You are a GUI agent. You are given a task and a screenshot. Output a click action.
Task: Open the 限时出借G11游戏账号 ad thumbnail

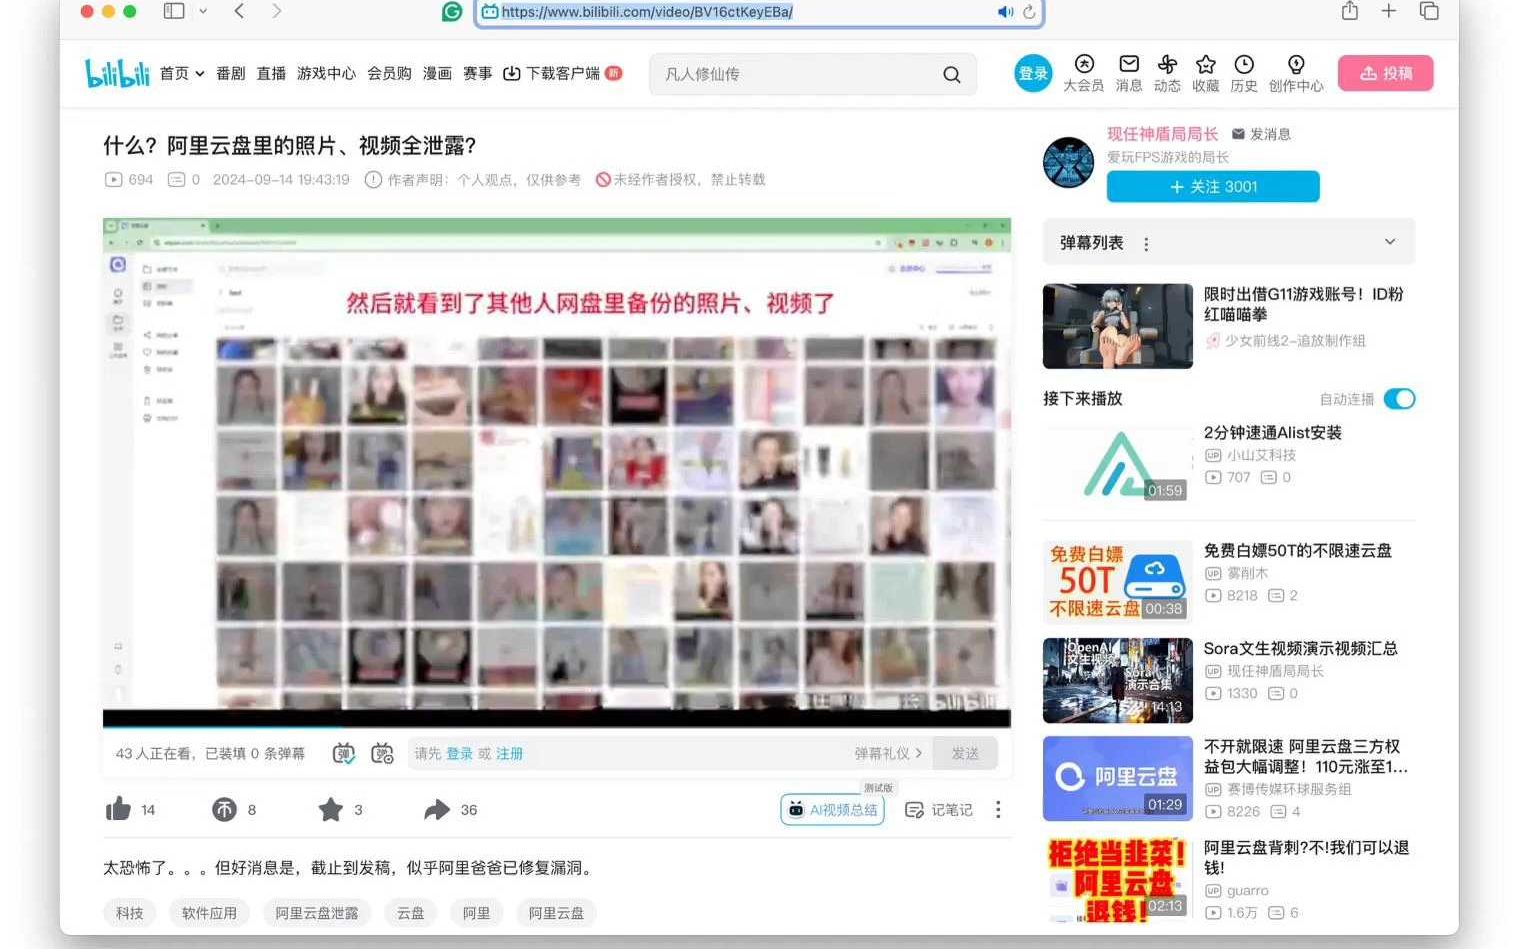pos(1117,326)
